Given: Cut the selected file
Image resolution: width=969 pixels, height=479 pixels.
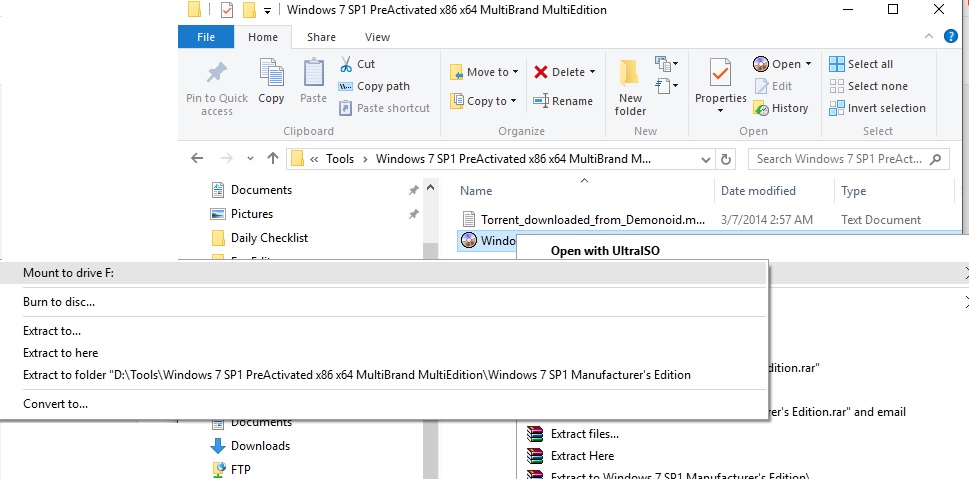Looking at the screenshot, I should pos(357,64).
